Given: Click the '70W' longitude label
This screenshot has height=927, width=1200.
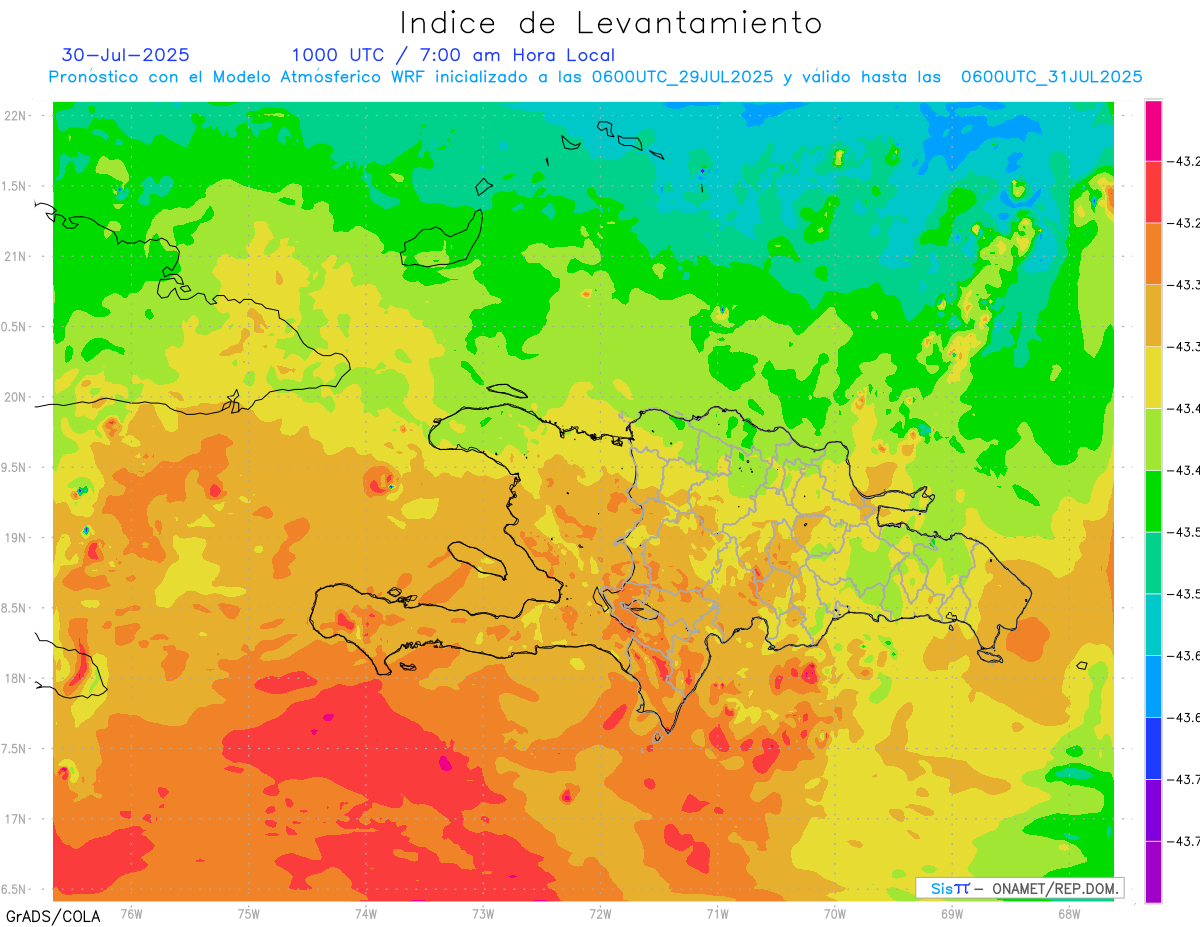Looking at the screenshot, I should [x=835, y=913].
